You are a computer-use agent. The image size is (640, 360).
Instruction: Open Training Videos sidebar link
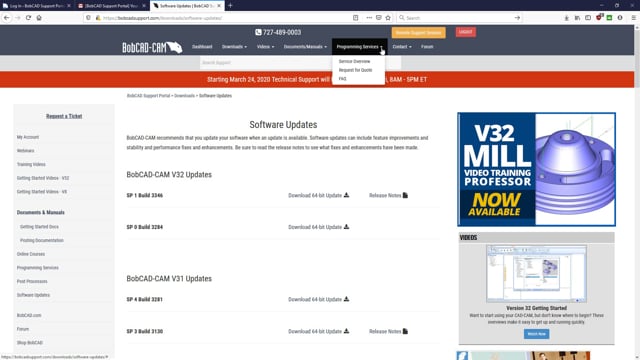point(31,164)
